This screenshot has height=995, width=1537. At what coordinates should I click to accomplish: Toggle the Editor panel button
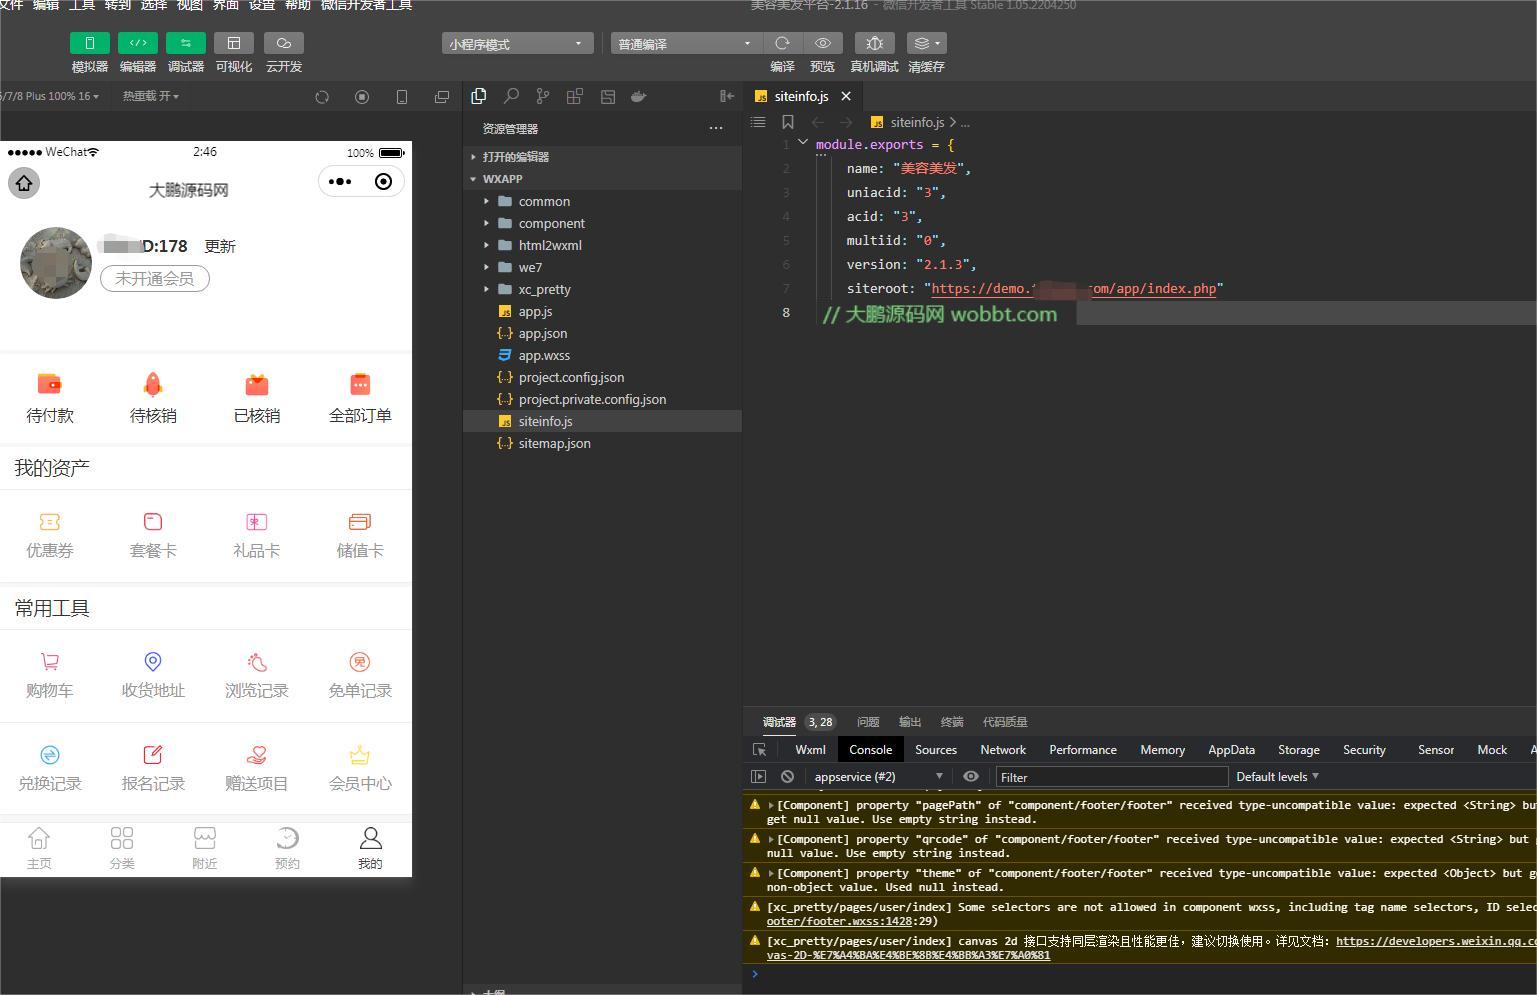pos(137,43)
